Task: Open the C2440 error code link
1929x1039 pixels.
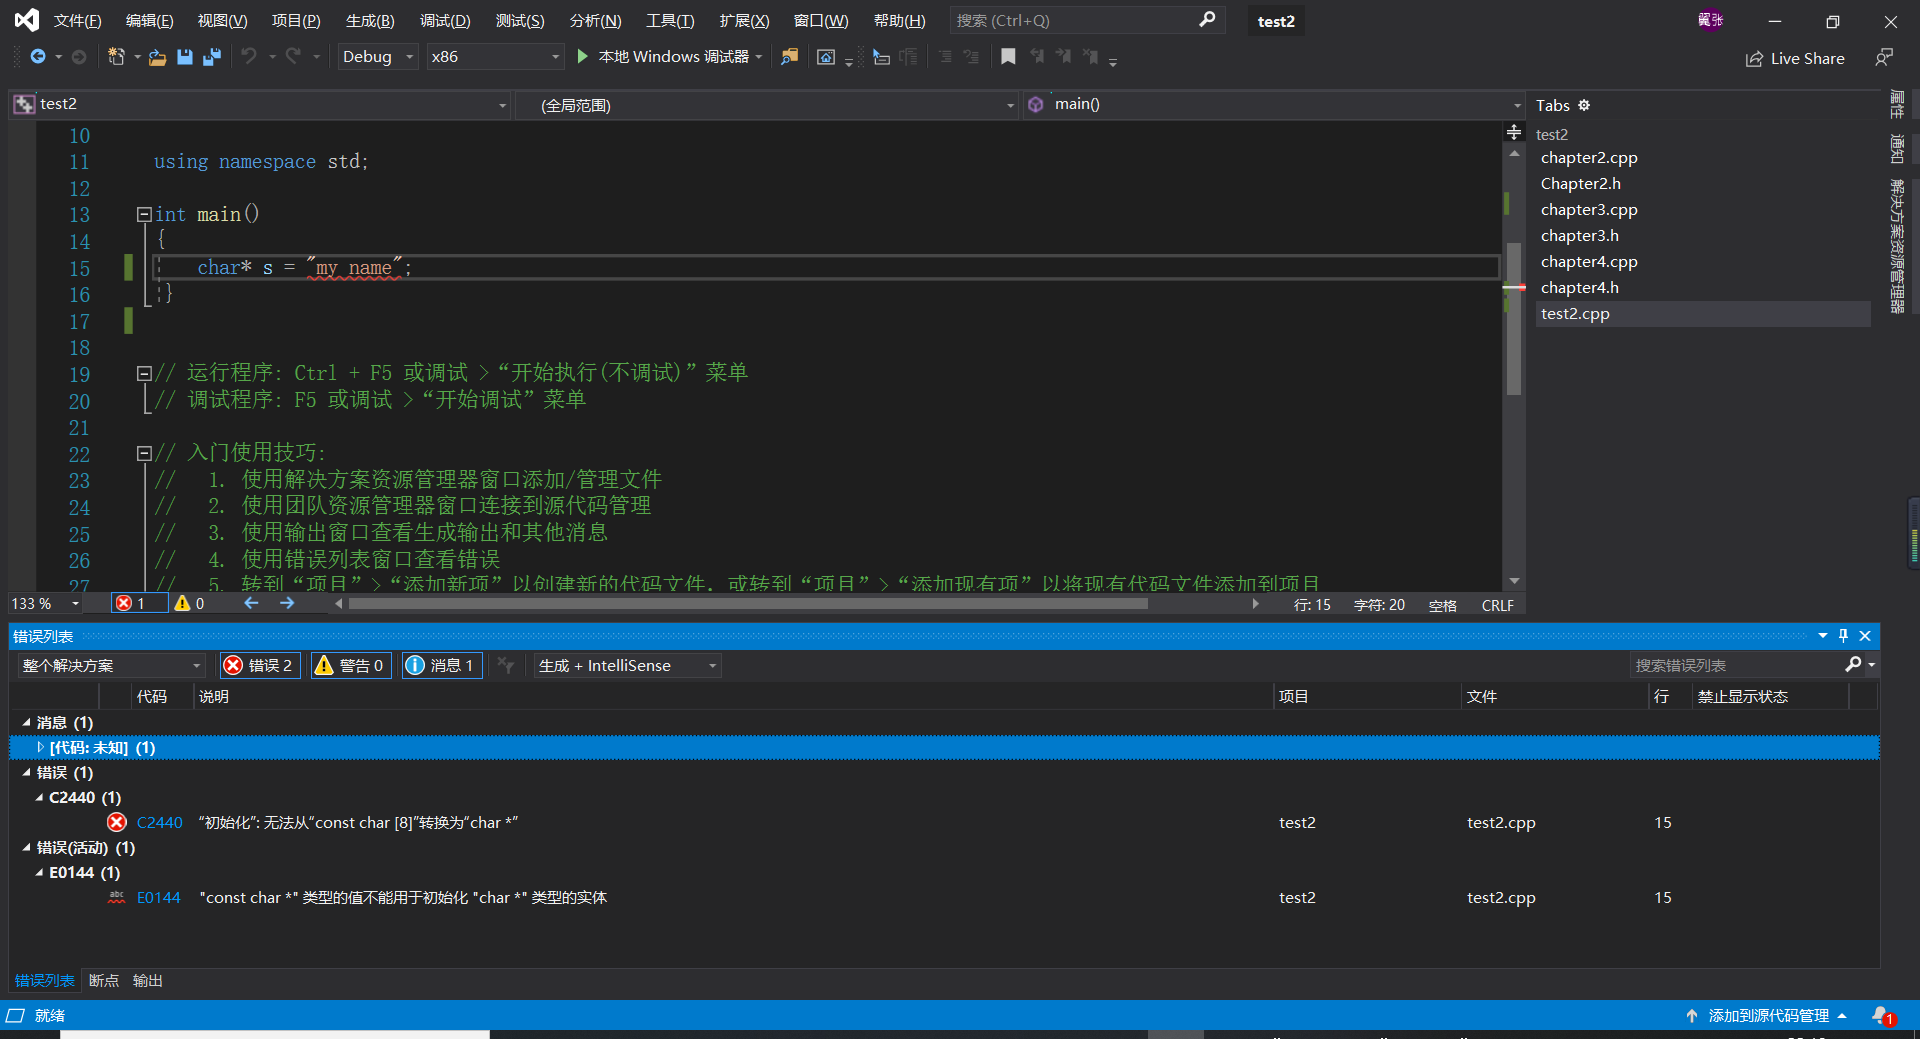Action: (x=160, y=823)
